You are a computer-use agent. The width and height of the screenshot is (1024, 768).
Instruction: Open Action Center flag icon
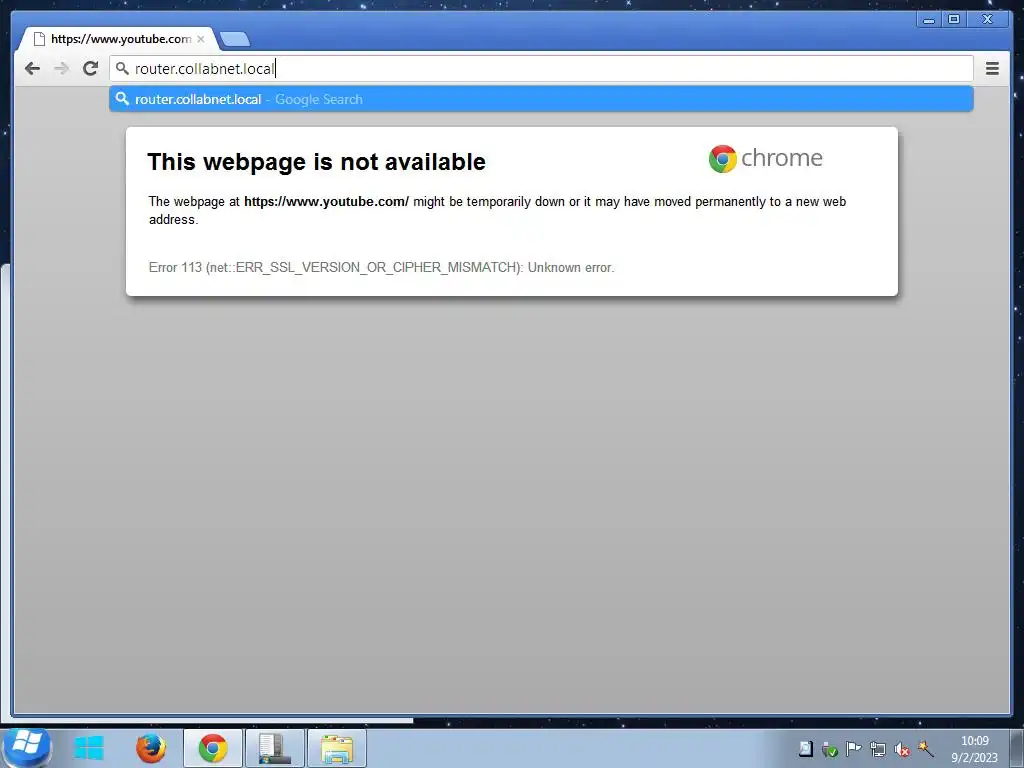[853, 749]
